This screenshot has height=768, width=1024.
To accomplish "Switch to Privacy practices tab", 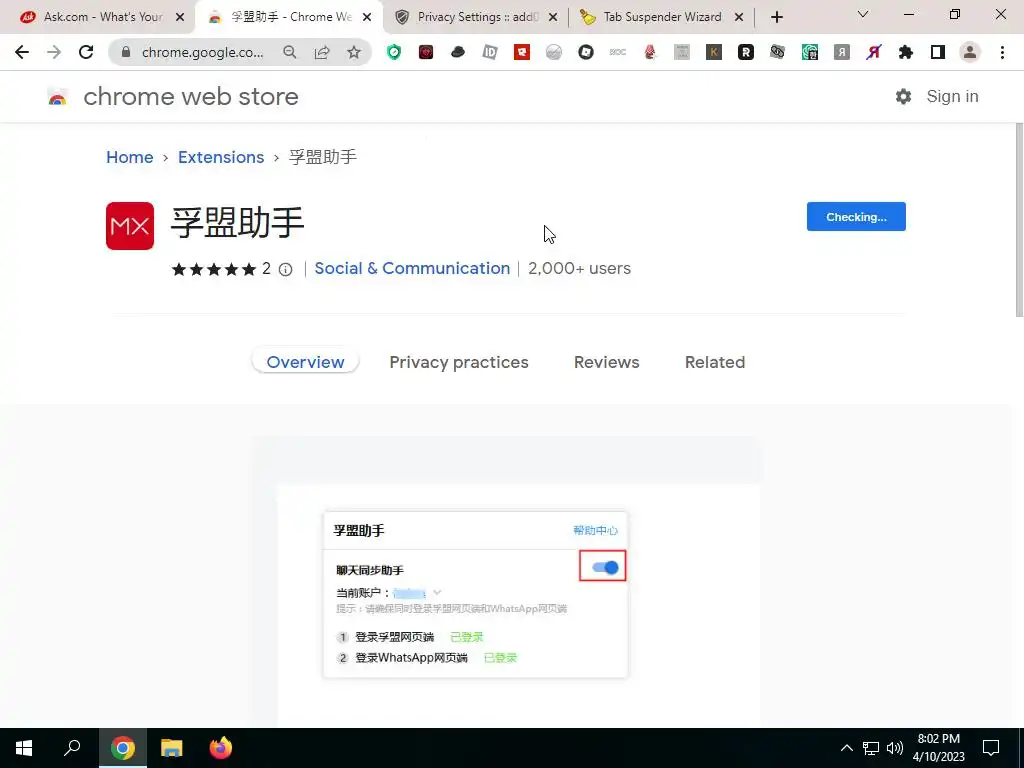I will click(x=459, y=362).
